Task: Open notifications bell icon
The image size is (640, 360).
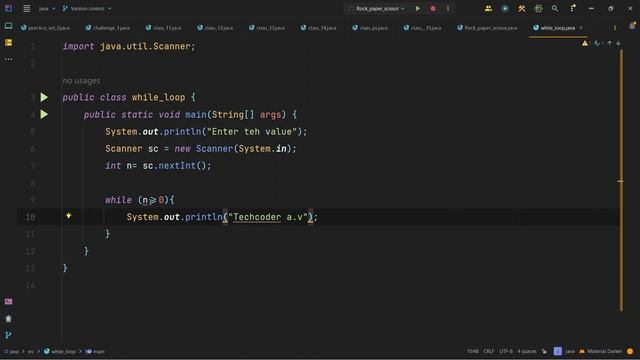Action: pyautogui.click(x=632, y=26)
